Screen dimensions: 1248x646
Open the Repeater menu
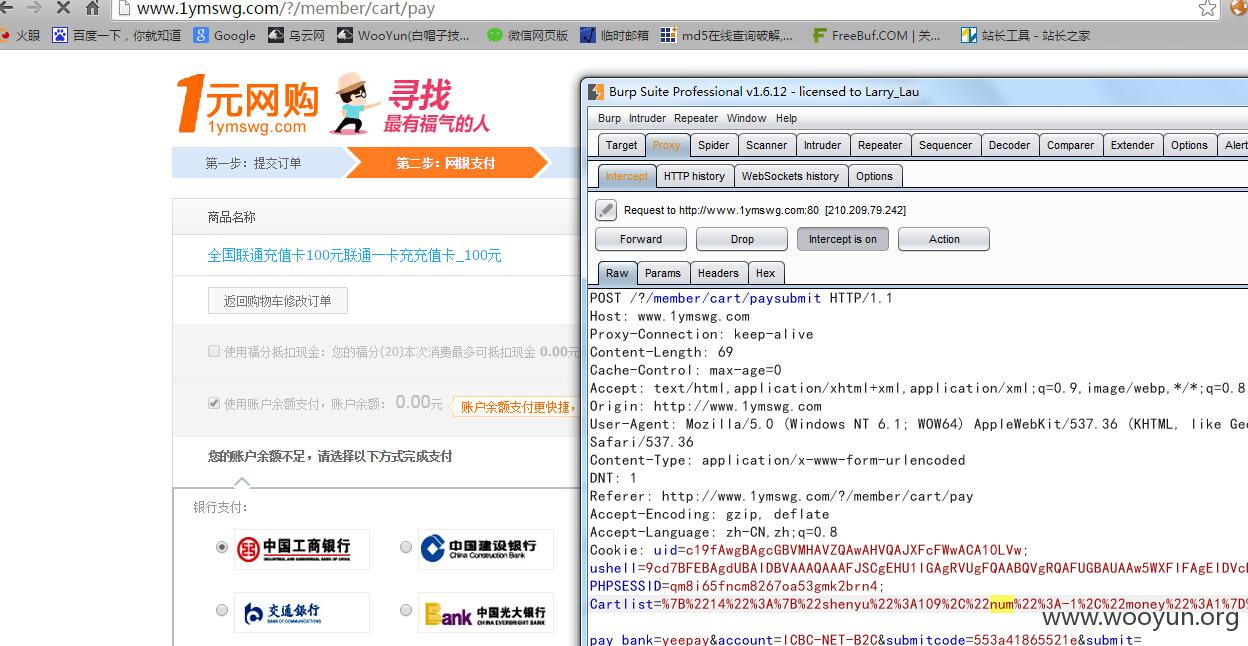tap(696, 118)
